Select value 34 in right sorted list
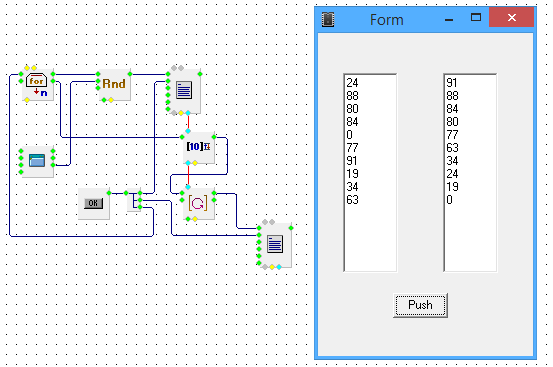This screenshot has width=553, height=367. tap(452, 161)
